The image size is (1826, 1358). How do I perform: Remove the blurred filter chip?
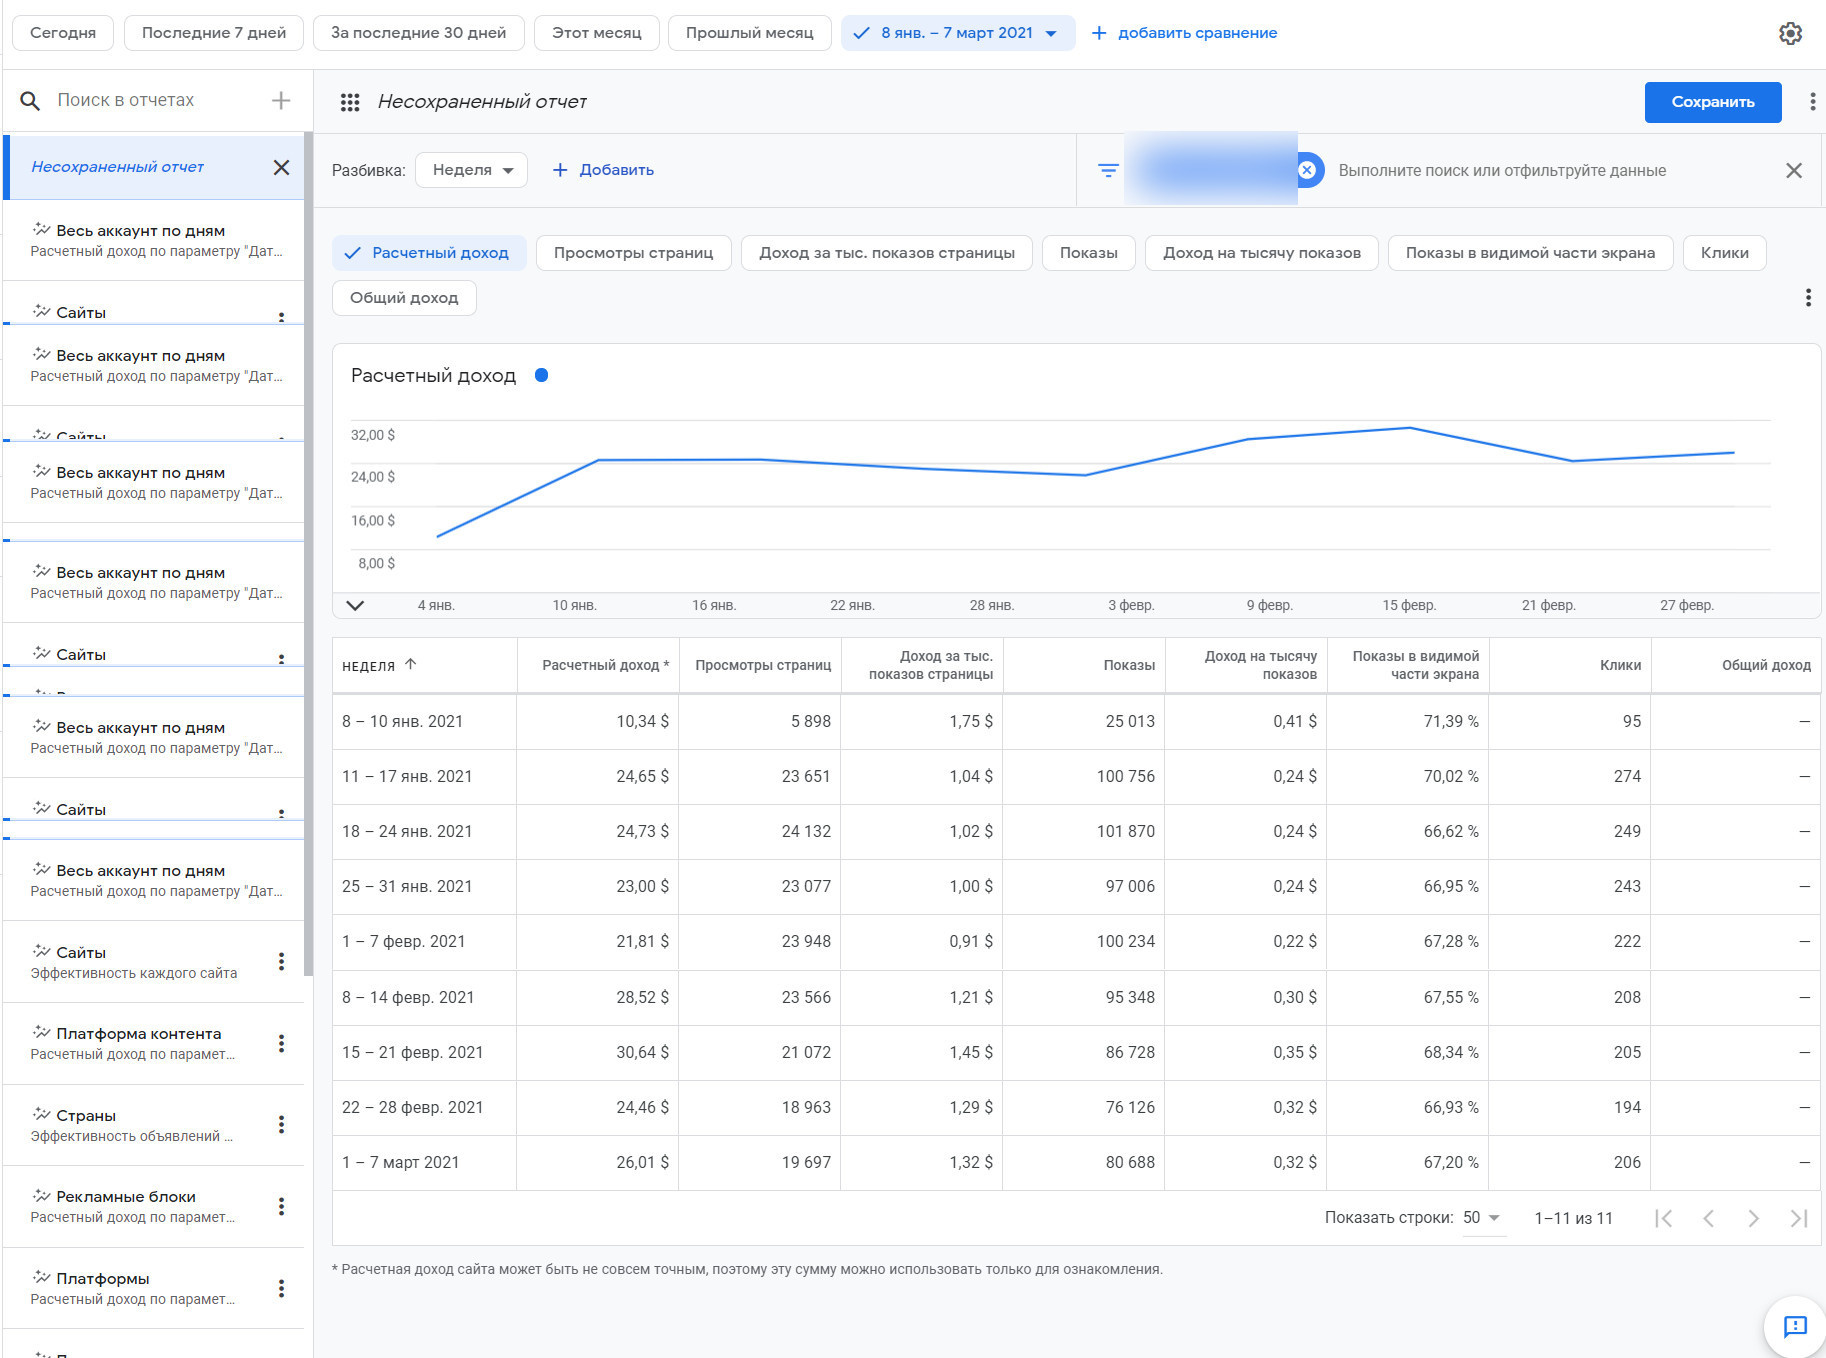point(1307,170)
